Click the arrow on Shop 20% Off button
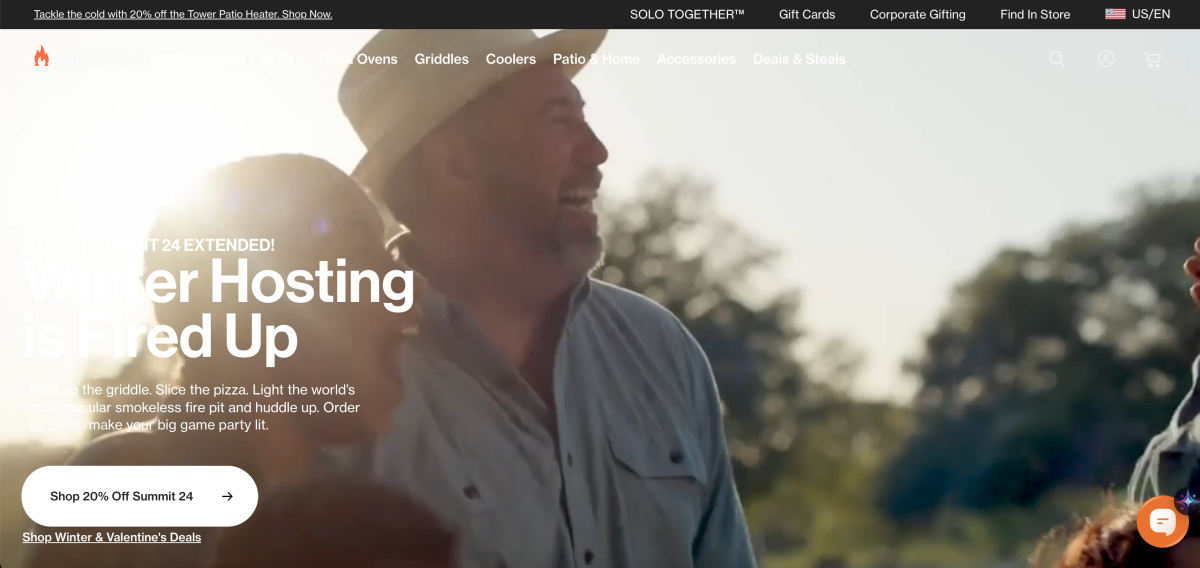The image size is (1200, 568). click(x=227, y=496)
